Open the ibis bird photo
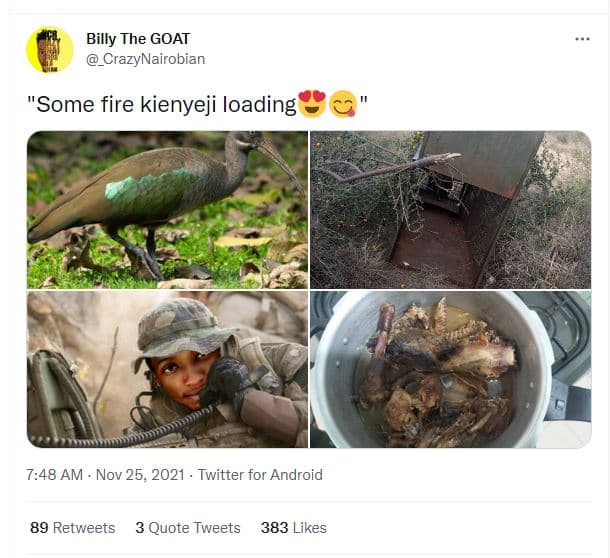This screenshot has width=610, height=558. 167,209
